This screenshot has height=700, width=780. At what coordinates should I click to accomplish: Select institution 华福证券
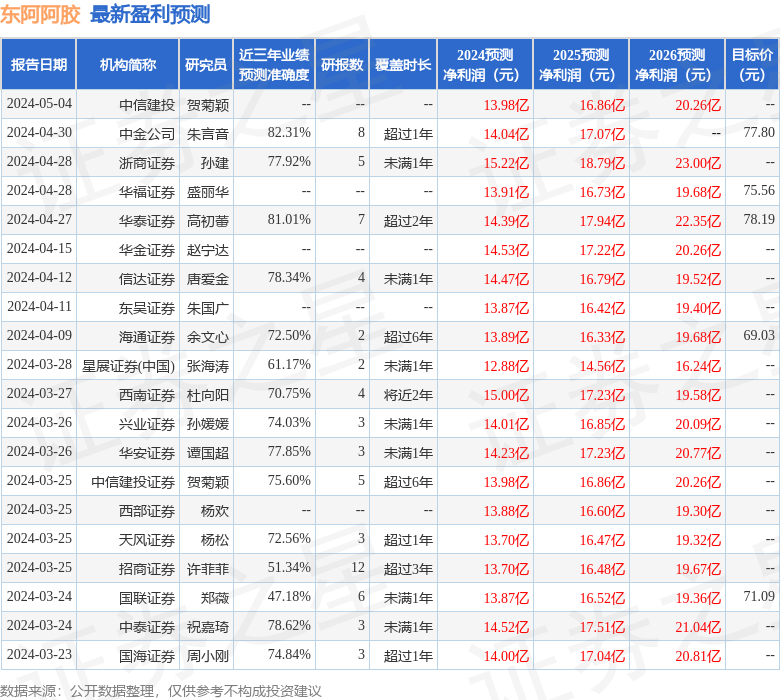point(147,192)
